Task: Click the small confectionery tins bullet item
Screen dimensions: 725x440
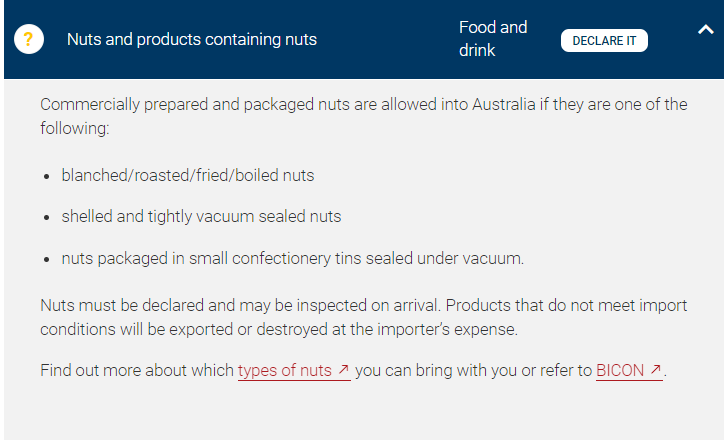Action: pos(293,258)
